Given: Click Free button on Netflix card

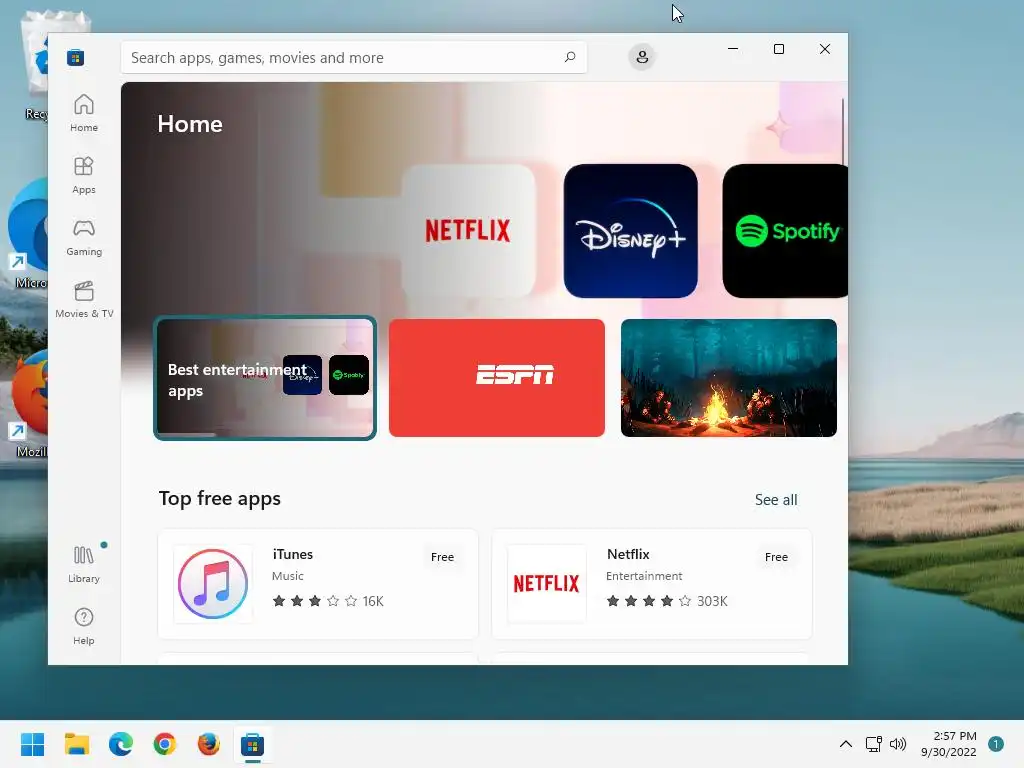Looking at the screenshot, I should pos(776,557).
